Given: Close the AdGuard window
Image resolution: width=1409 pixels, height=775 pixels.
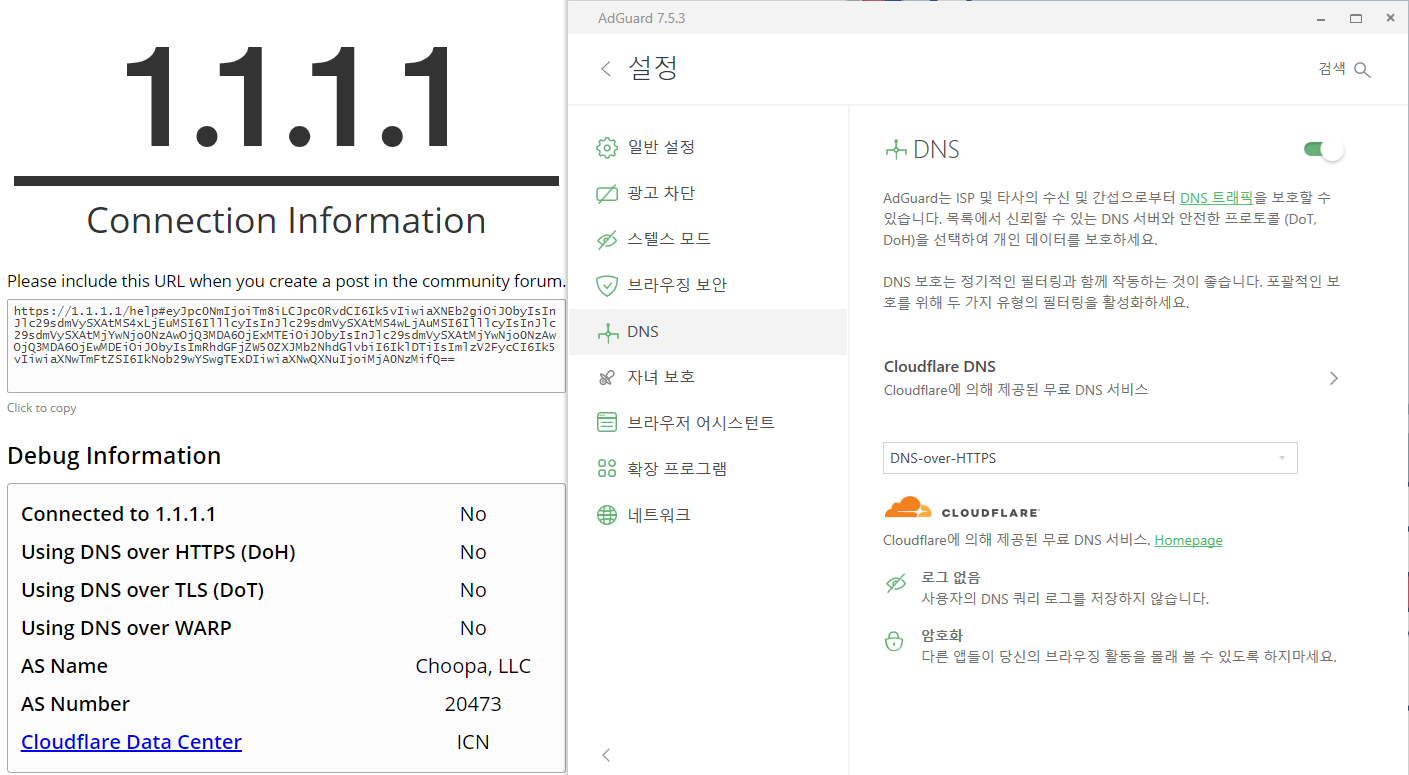Looking at the screenshot, I should (x=1391, y=18).
